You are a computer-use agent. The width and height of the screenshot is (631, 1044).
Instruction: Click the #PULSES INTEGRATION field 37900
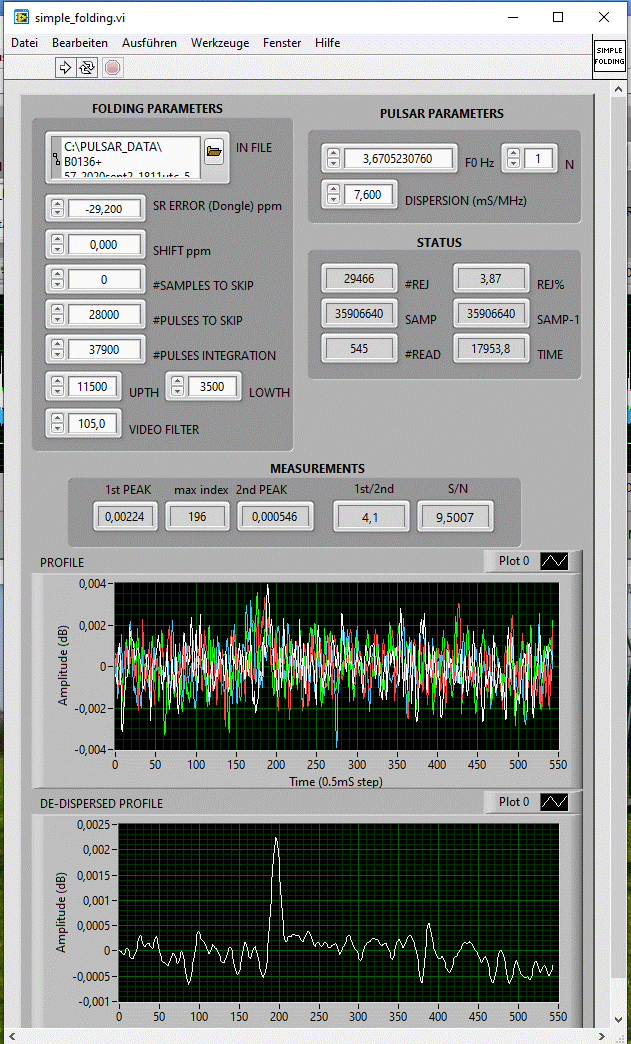coord(105,349)
